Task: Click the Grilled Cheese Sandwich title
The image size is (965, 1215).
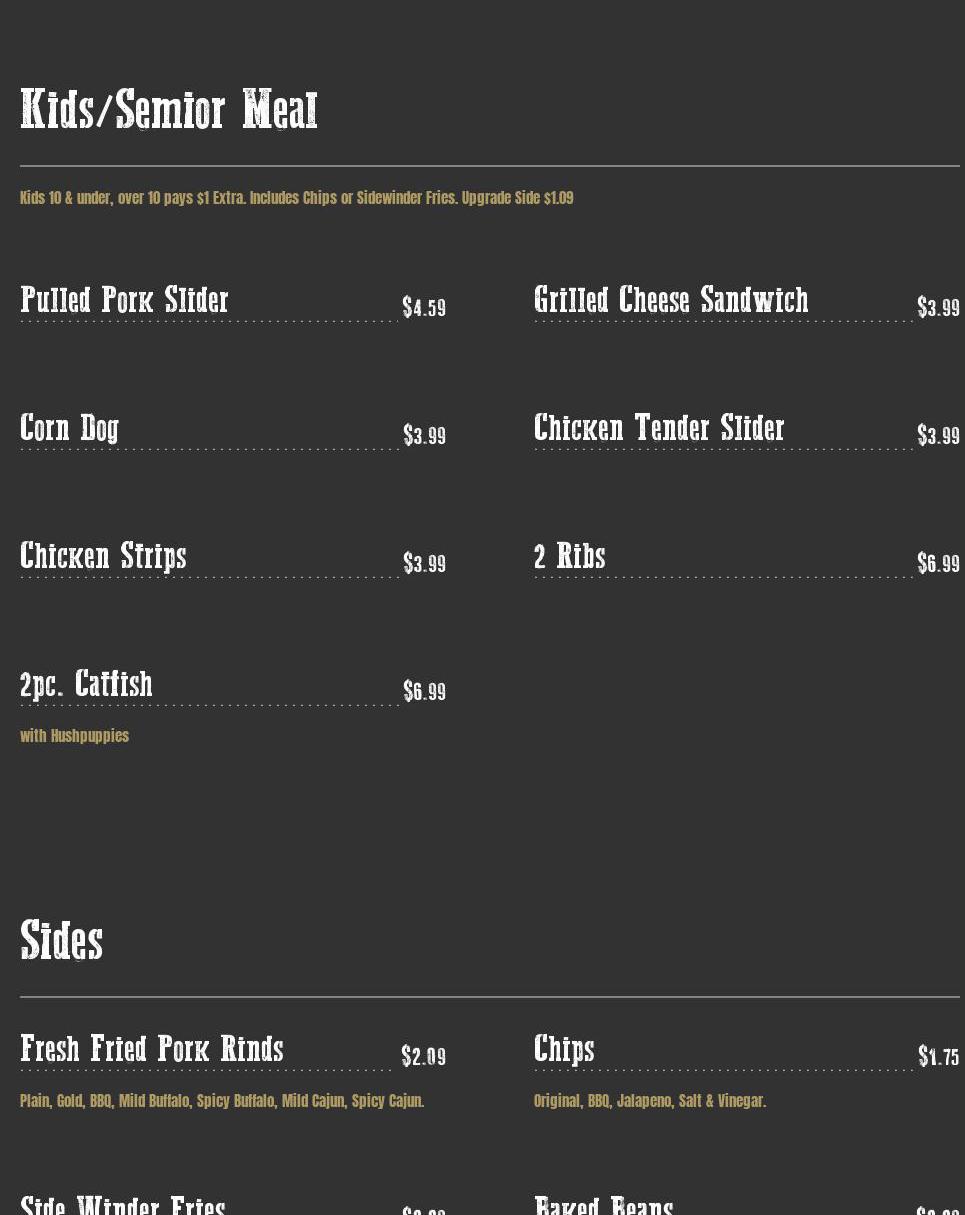Action: point(671,300)
